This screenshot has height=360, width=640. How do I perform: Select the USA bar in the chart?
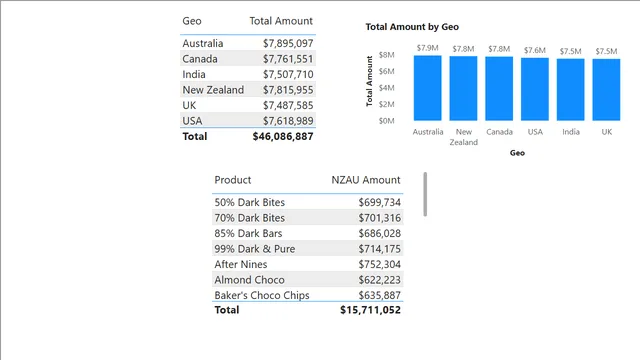click(535, 89)
